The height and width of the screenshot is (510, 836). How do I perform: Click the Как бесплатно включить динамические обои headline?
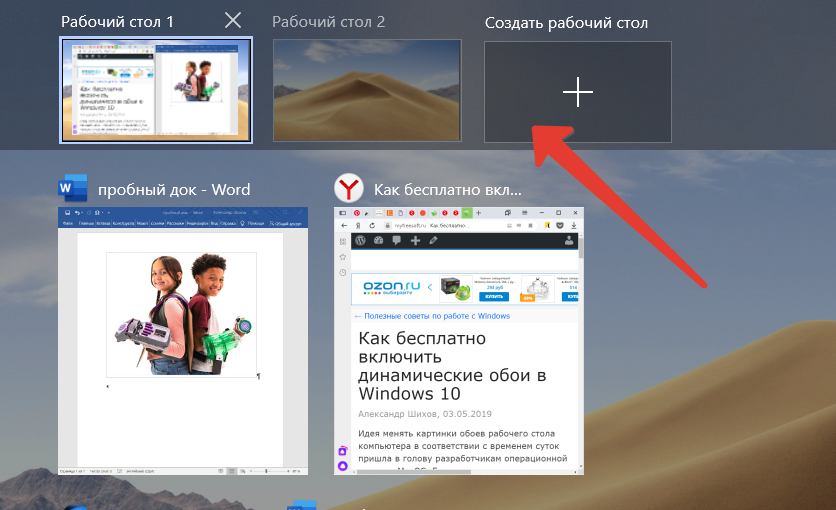click(452, 366)
